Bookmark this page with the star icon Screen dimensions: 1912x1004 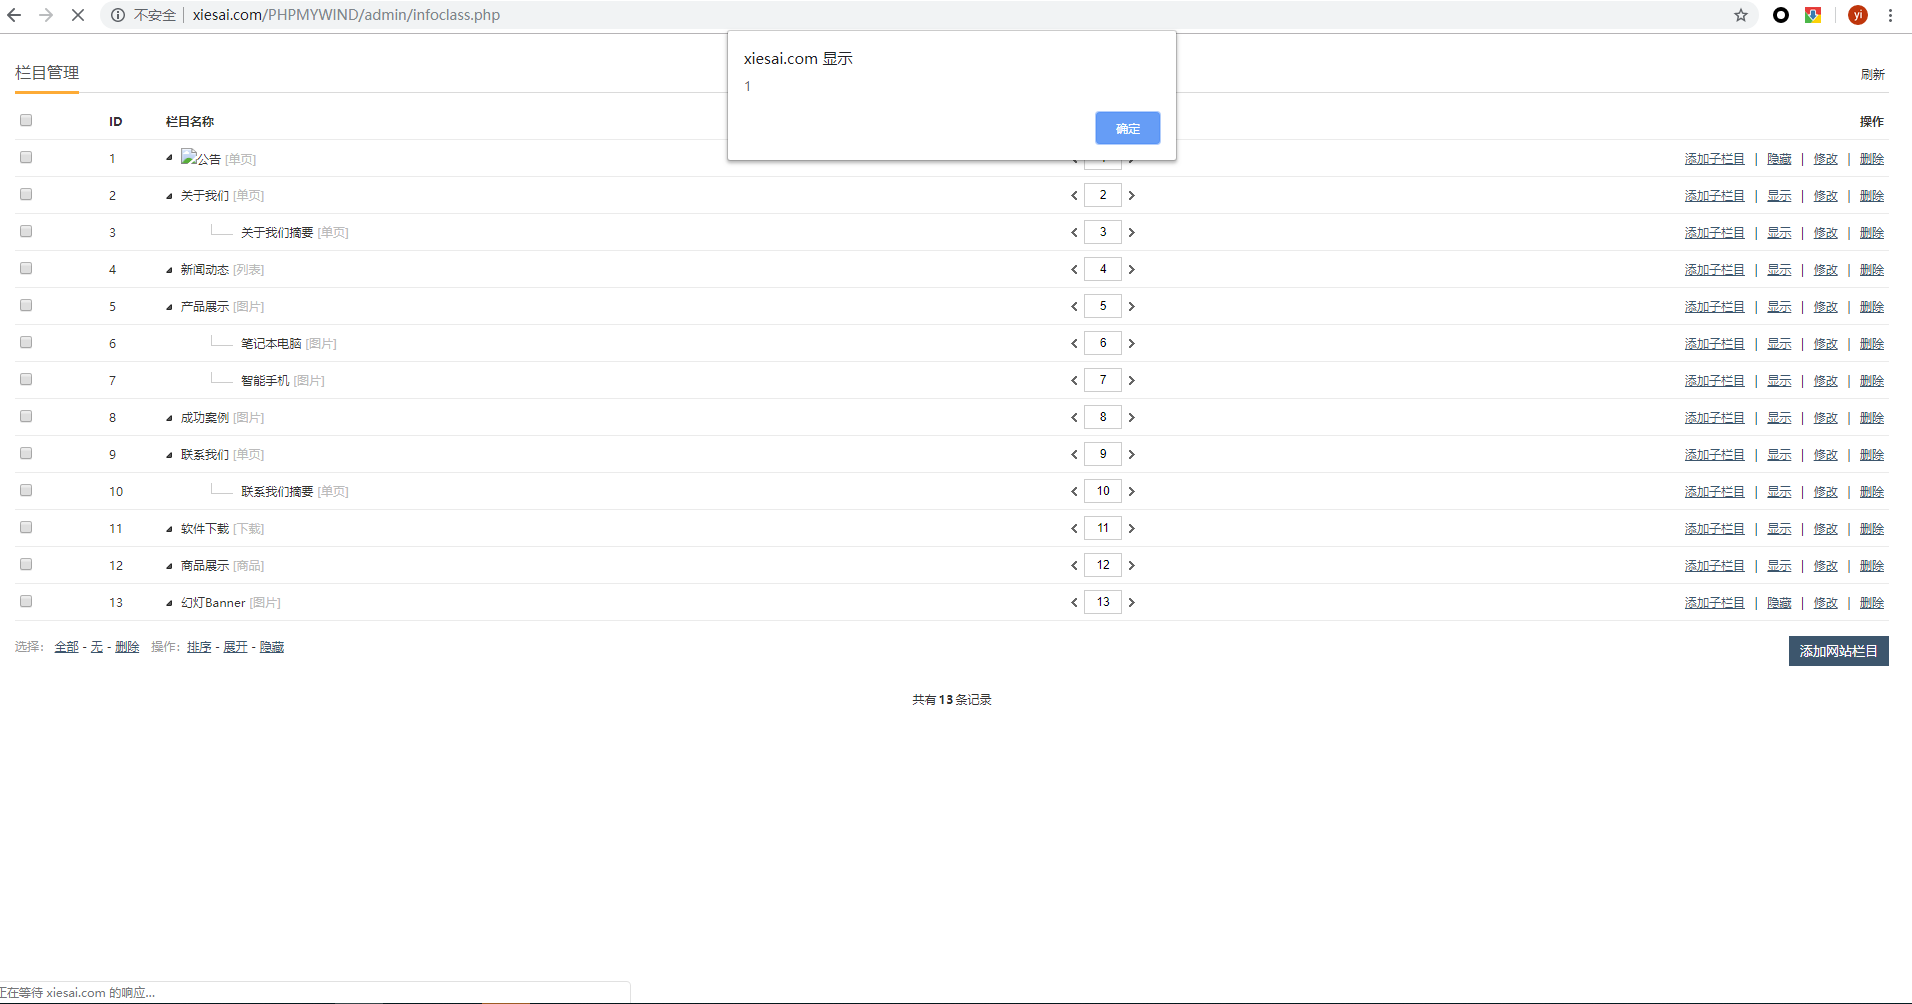click(1741, 15)
